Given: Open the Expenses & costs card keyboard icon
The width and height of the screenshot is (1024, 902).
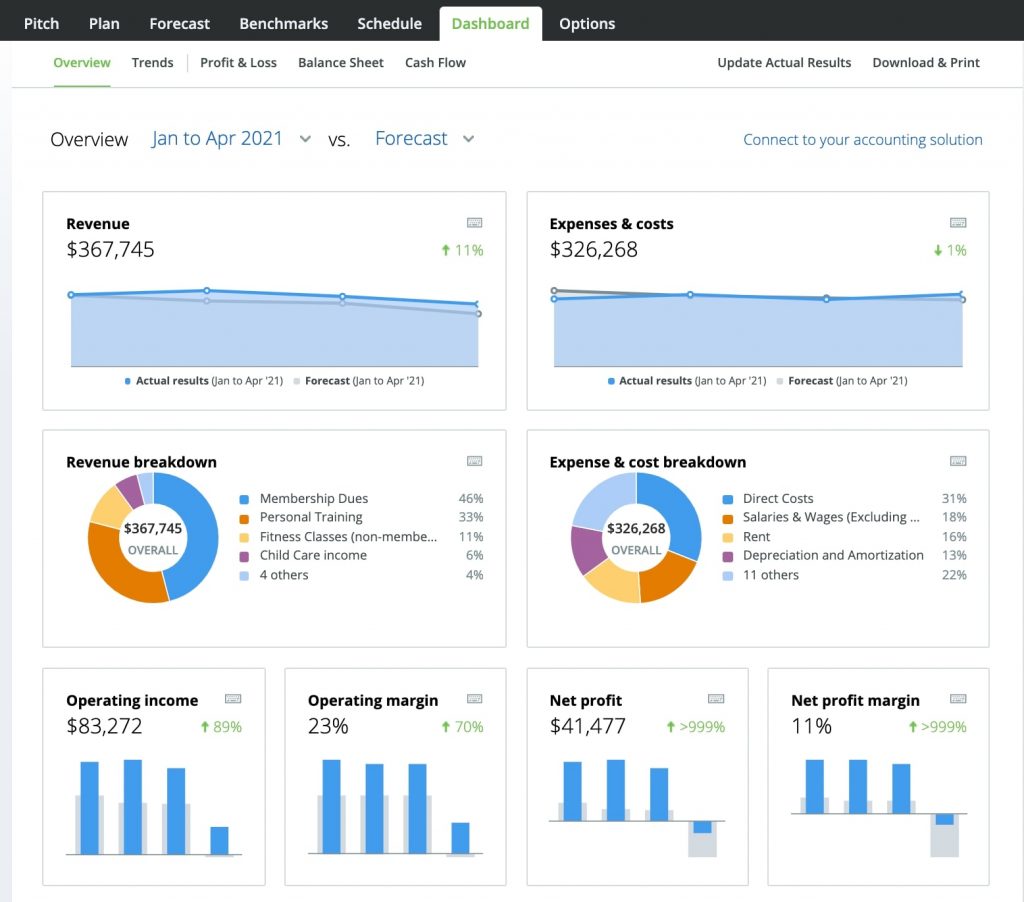Looking at the screenshot, I should tap(958, 223).
